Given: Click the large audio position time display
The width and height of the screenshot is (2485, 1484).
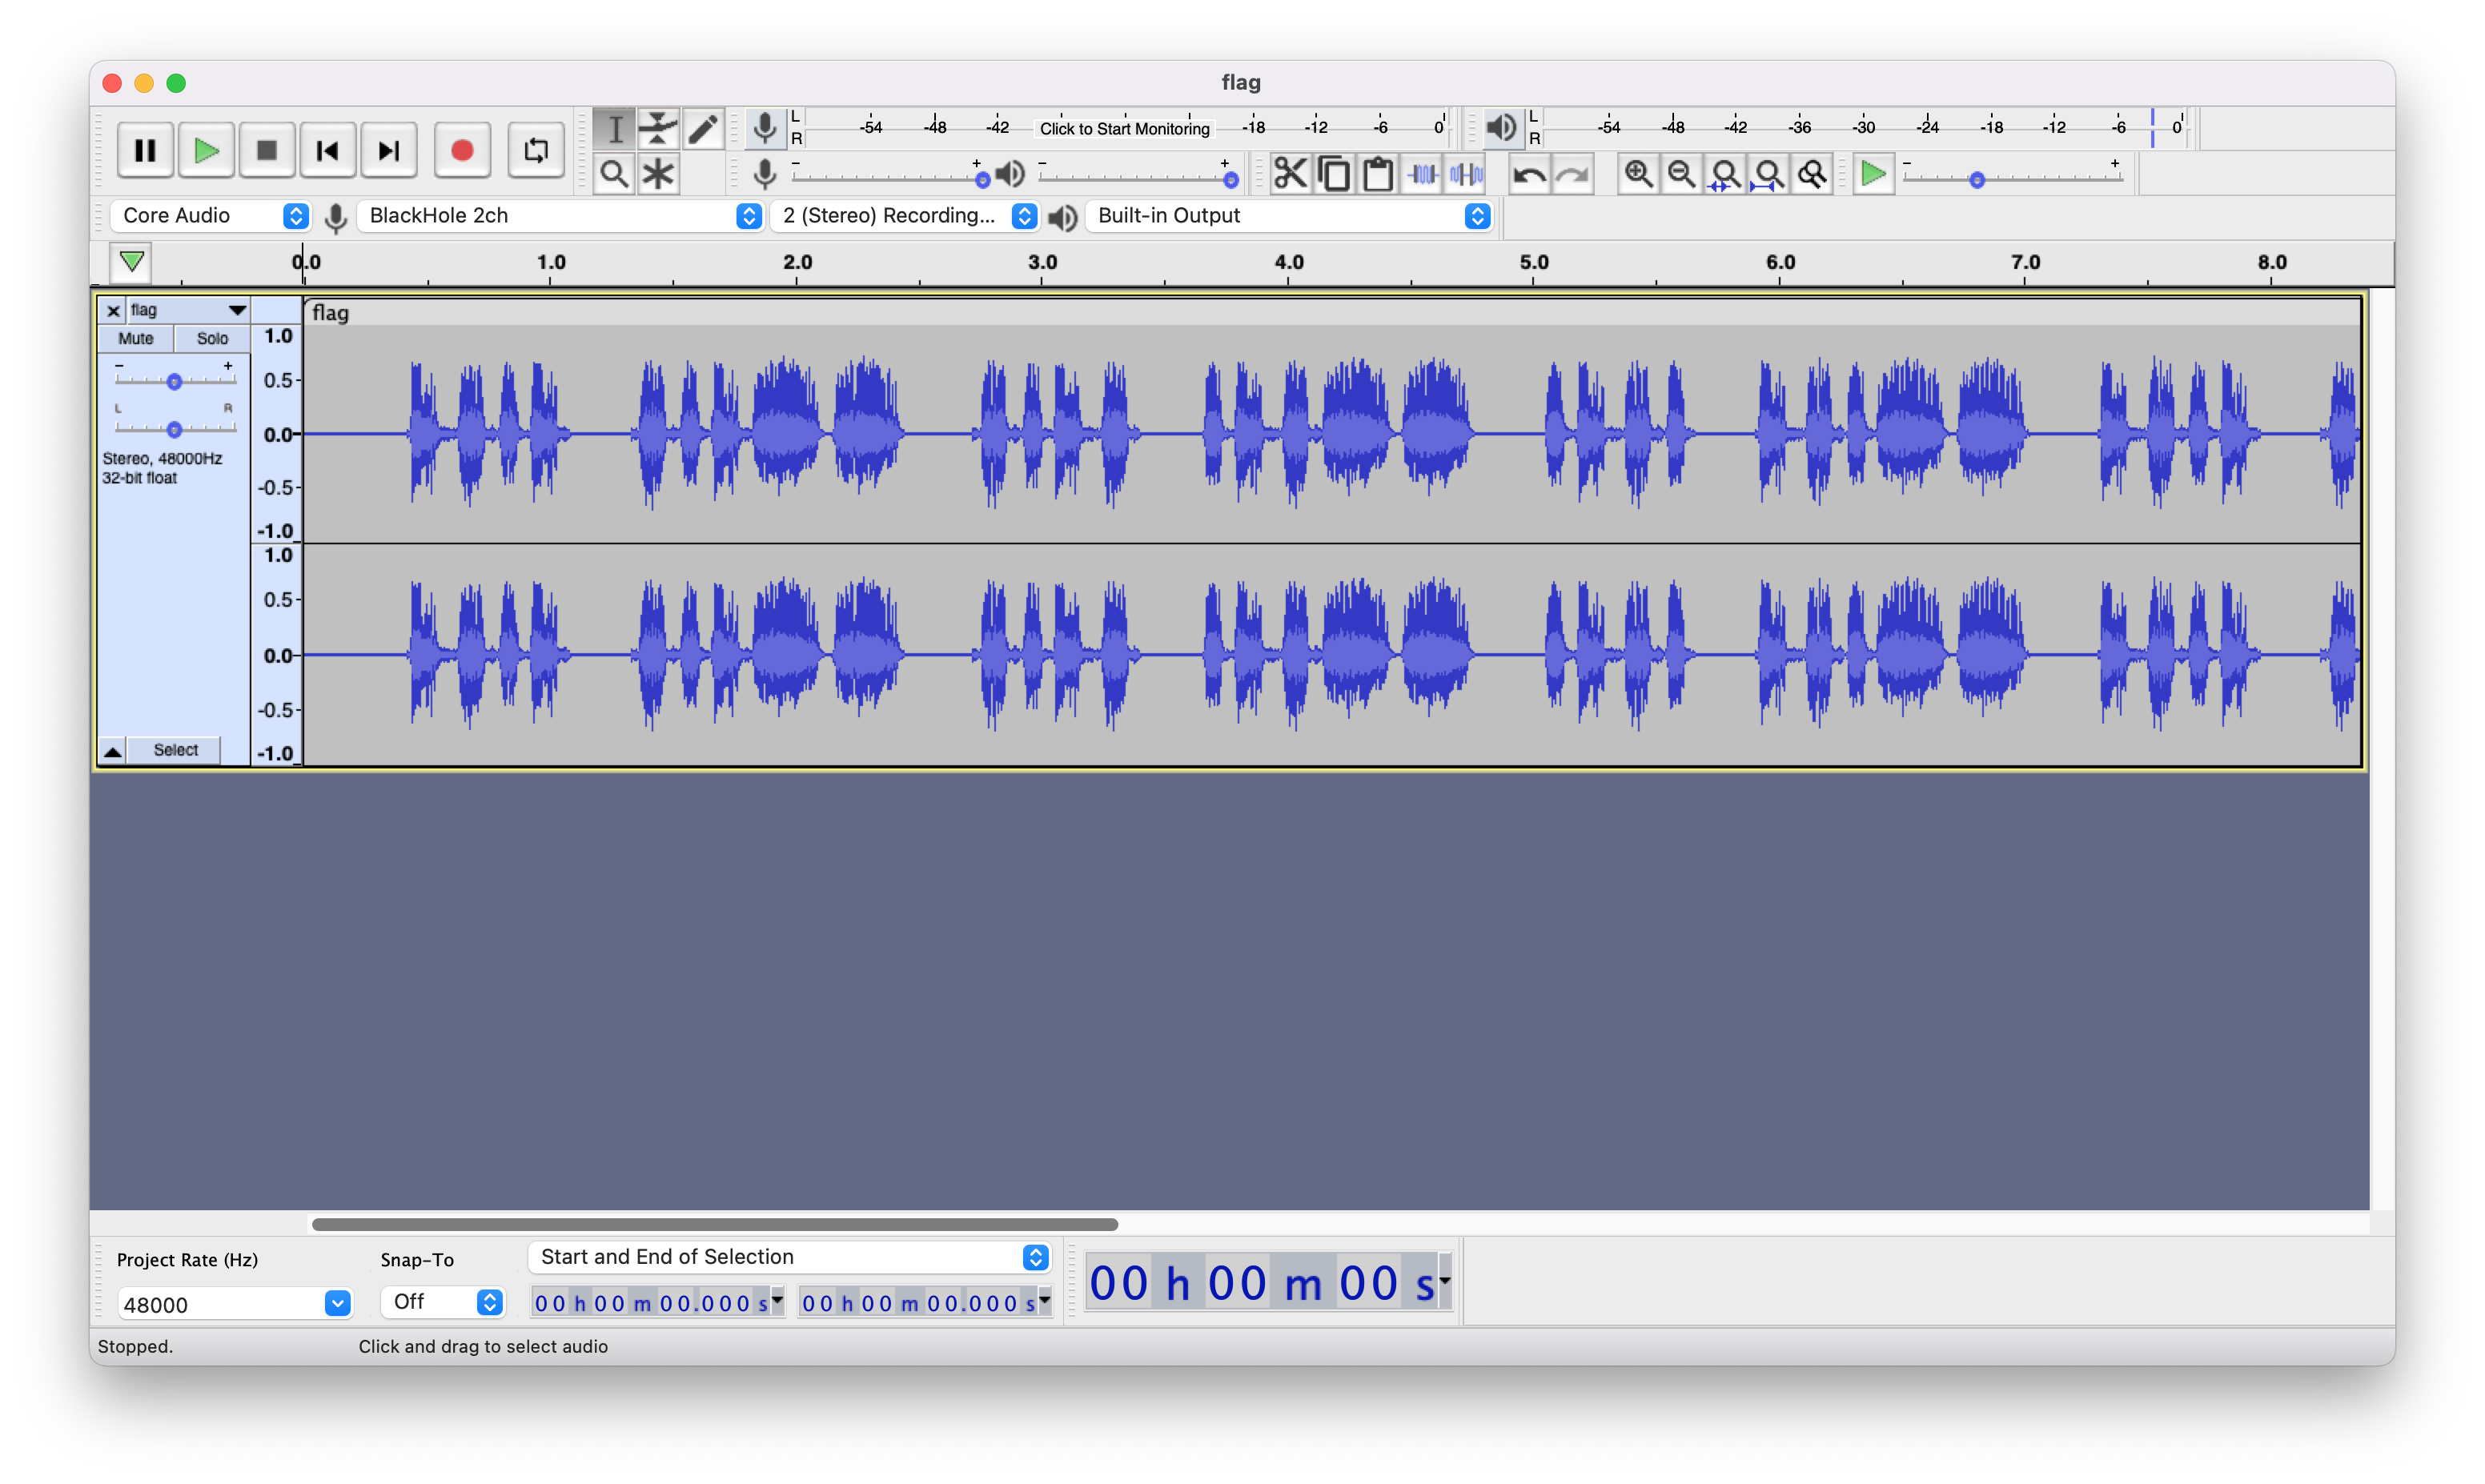Looking at the screenshot, I should [1261, 1283].
